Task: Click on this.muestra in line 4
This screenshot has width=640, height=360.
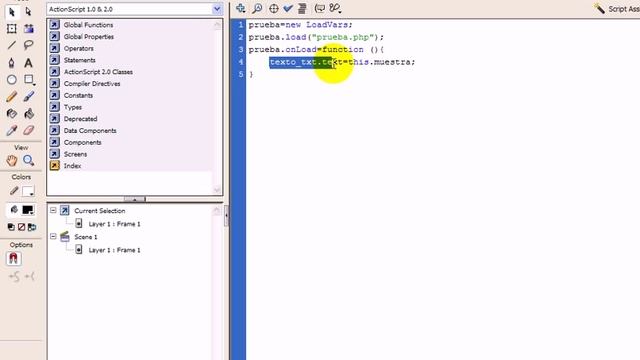Action: coord(379,62)
